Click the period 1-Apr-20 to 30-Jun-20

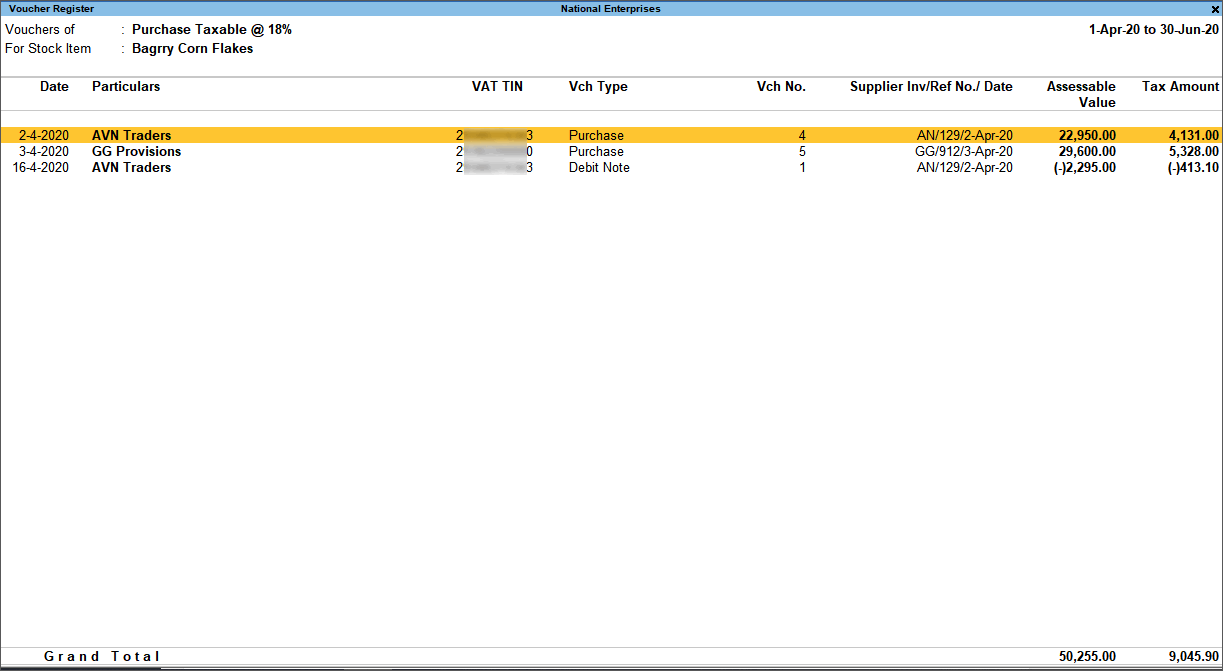tap(1154, 30)
